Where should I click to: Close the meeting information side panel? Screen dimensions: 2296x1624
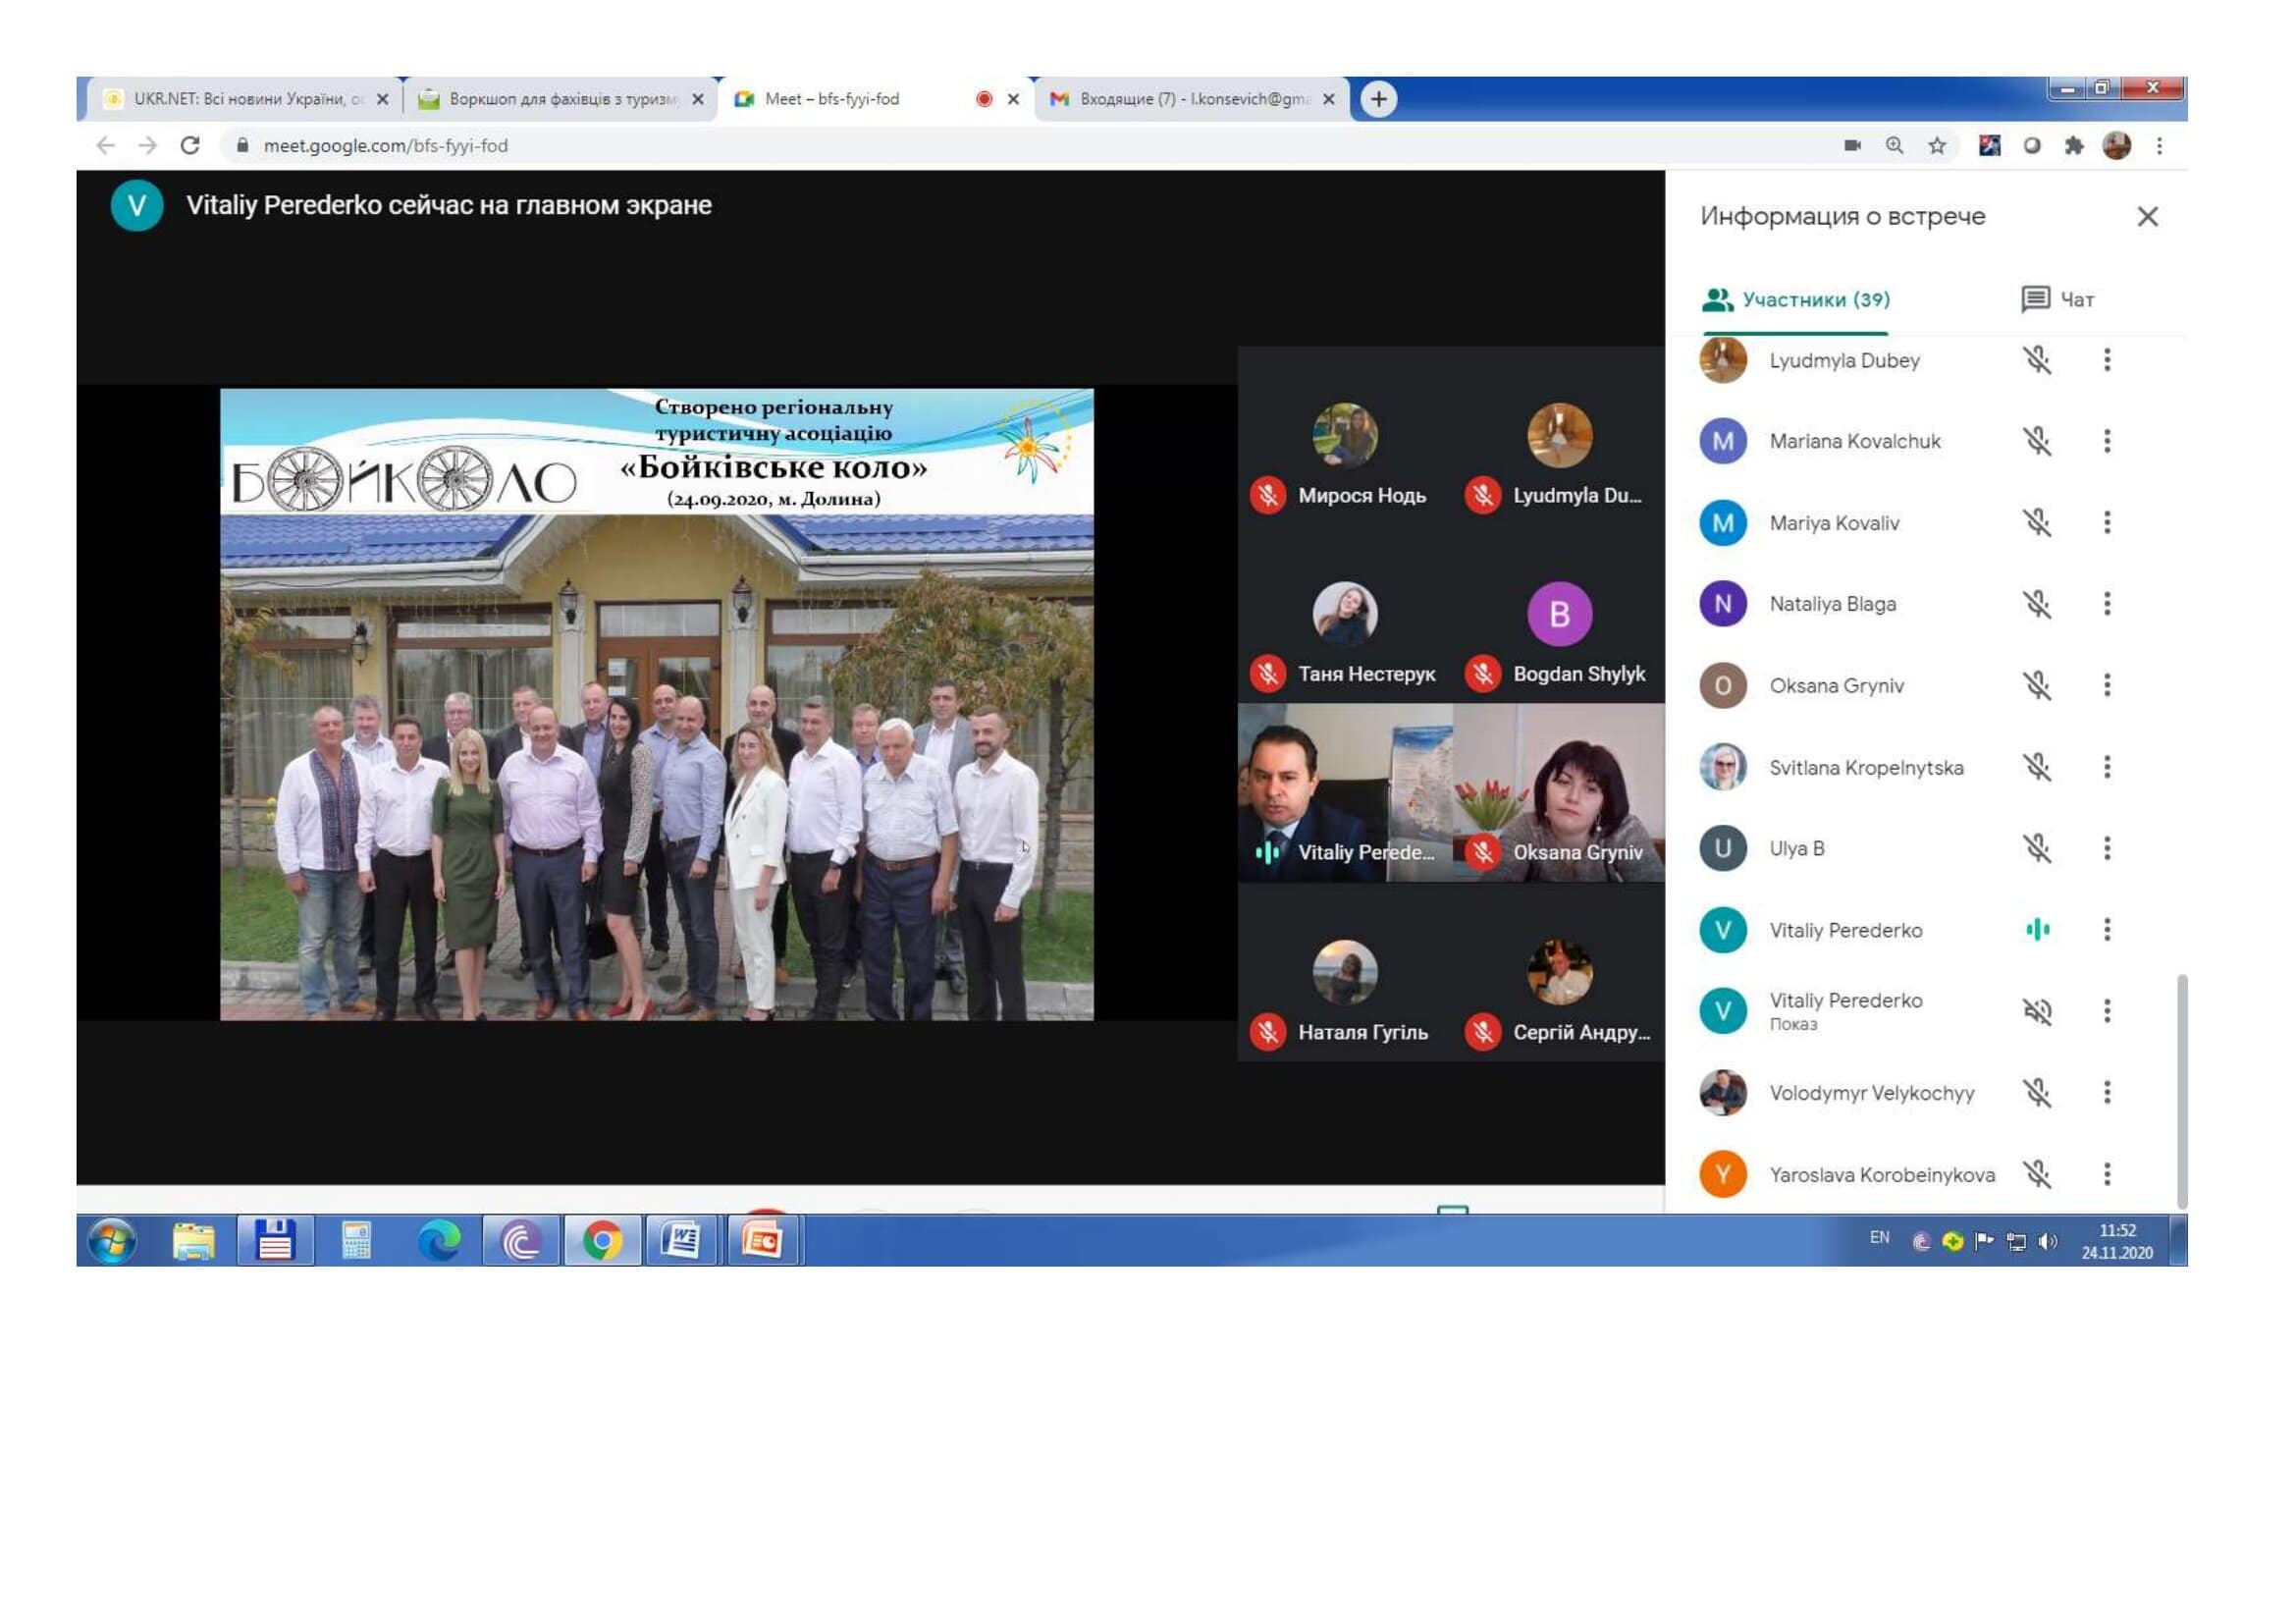(x=2147, y=217)
